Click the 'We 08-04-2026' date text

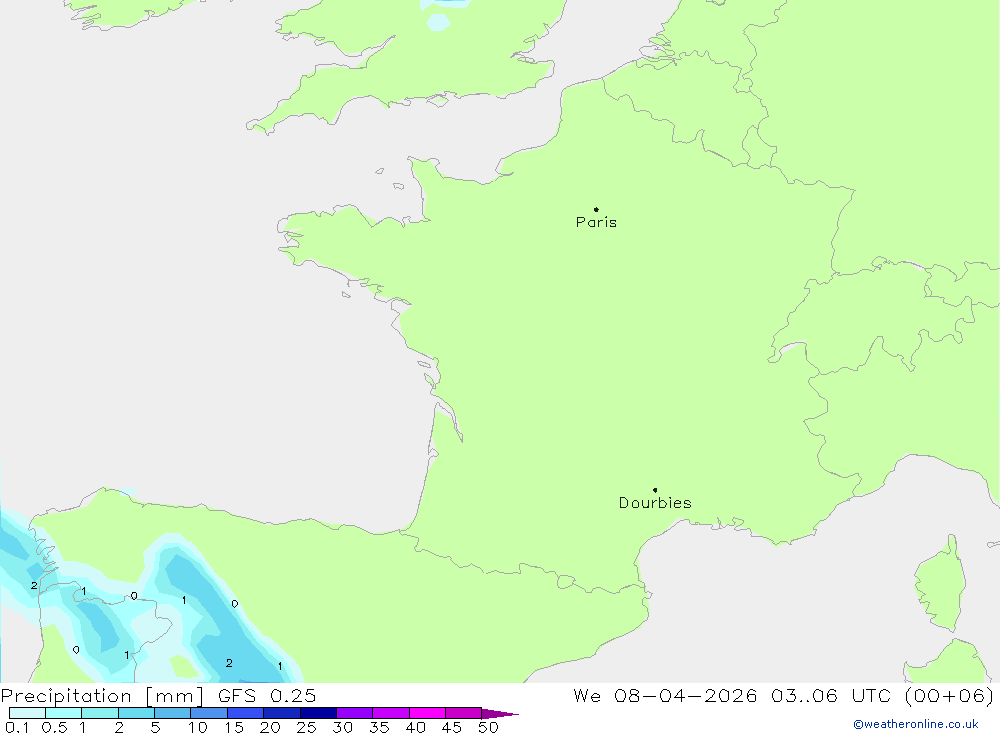coord(665,696)
